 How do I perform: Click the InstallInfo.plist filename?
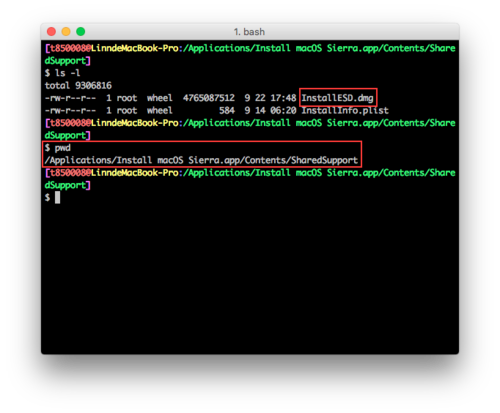click(345, 110)
